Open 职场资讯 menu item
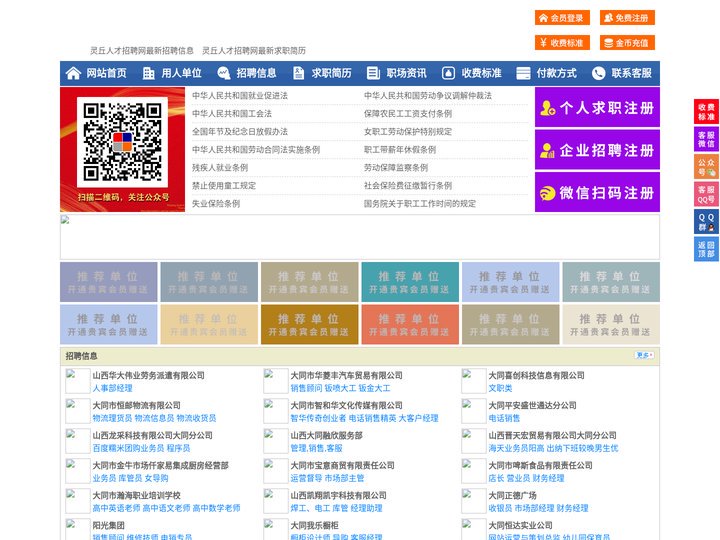 [406, 73]
